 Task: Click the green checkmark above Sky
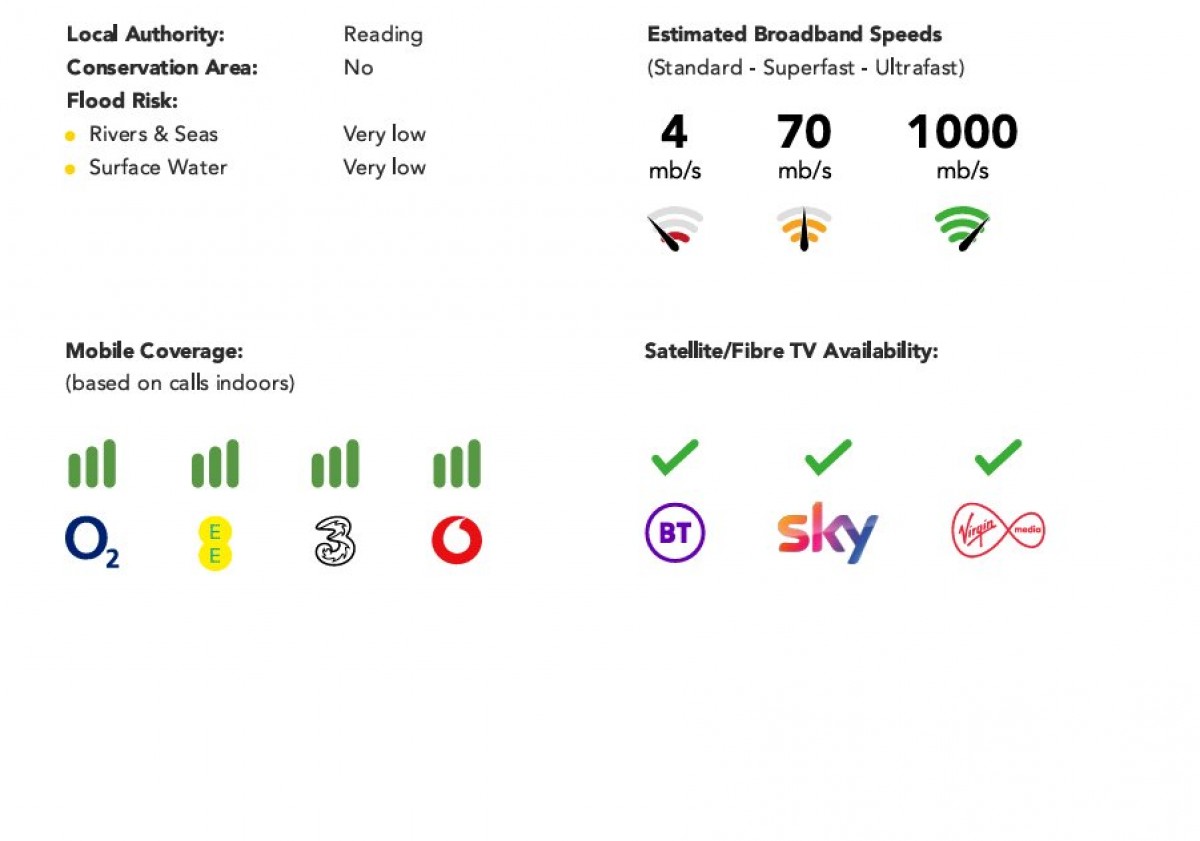pos(828,457)
